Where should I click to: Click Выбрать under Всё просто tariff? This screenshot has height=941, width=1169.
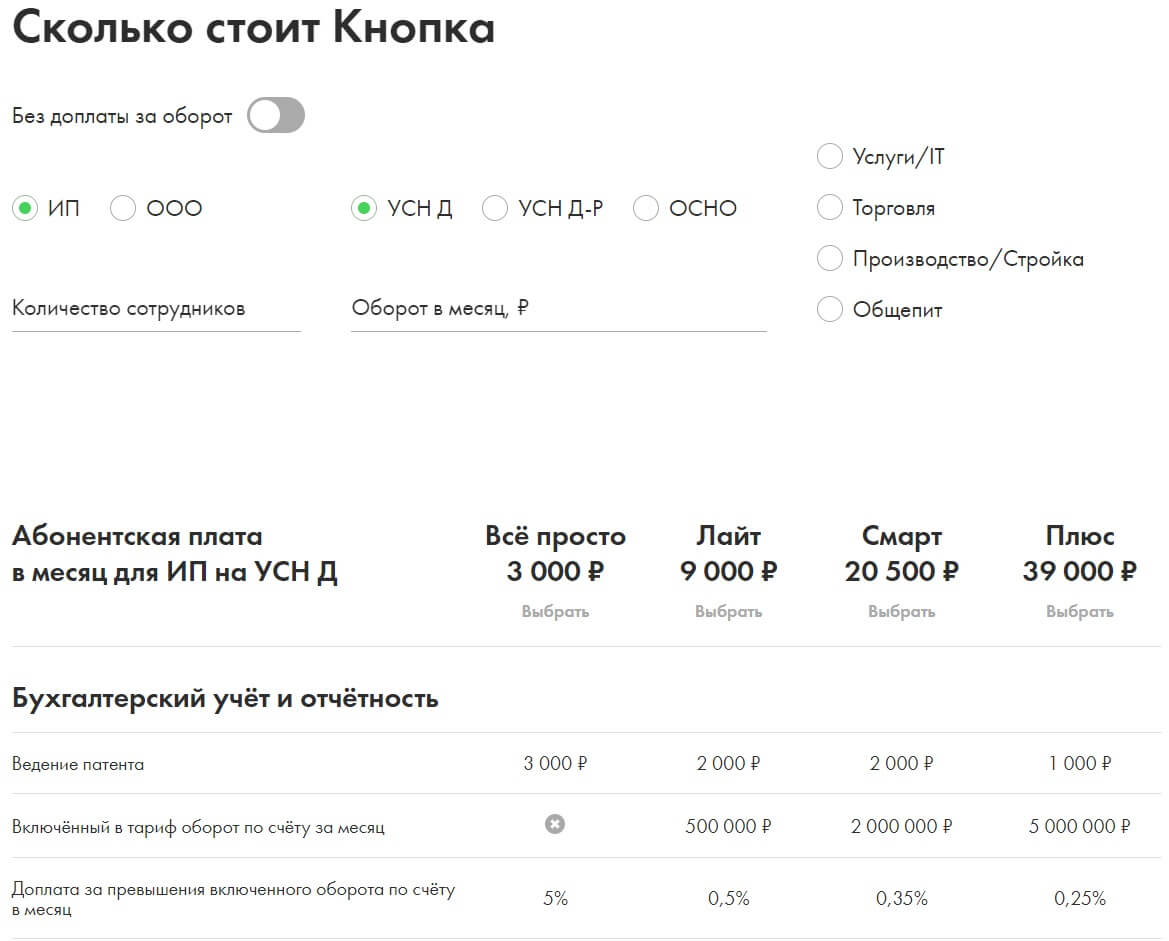[555, 611]
